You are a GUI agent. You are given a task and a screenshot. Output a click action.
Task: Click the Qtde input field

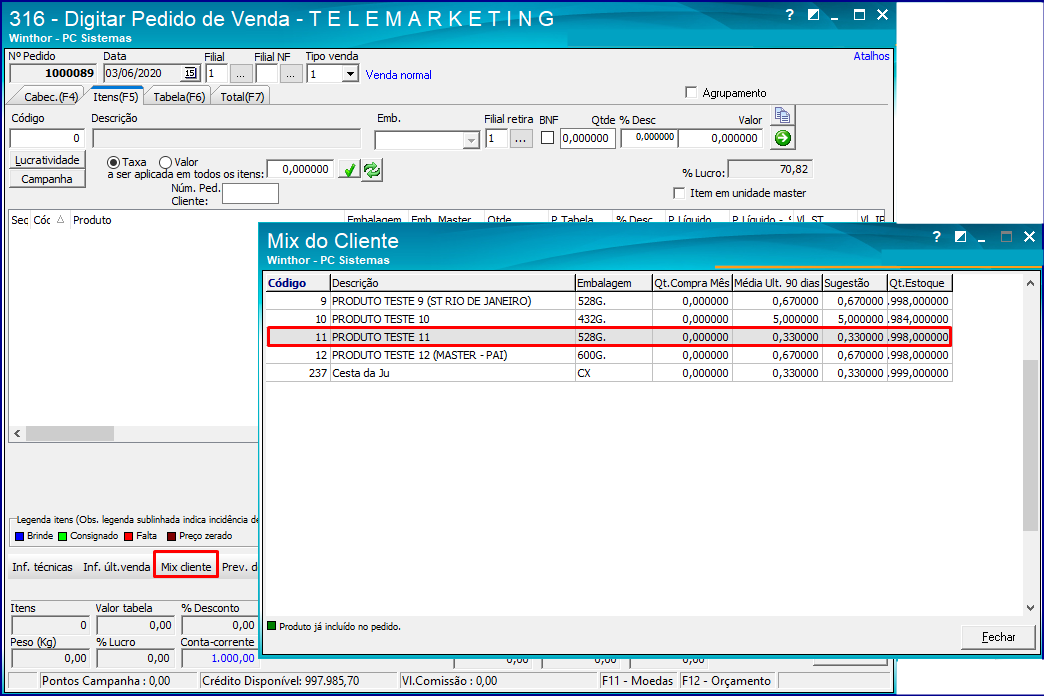pyautogui.click(x=587, y=138)
